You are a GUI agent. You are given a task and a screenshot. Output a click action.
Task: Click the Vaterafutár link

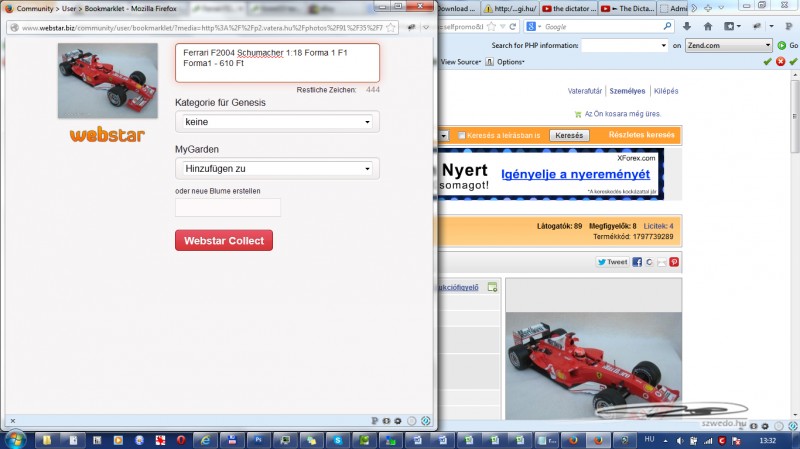[585, 91]
